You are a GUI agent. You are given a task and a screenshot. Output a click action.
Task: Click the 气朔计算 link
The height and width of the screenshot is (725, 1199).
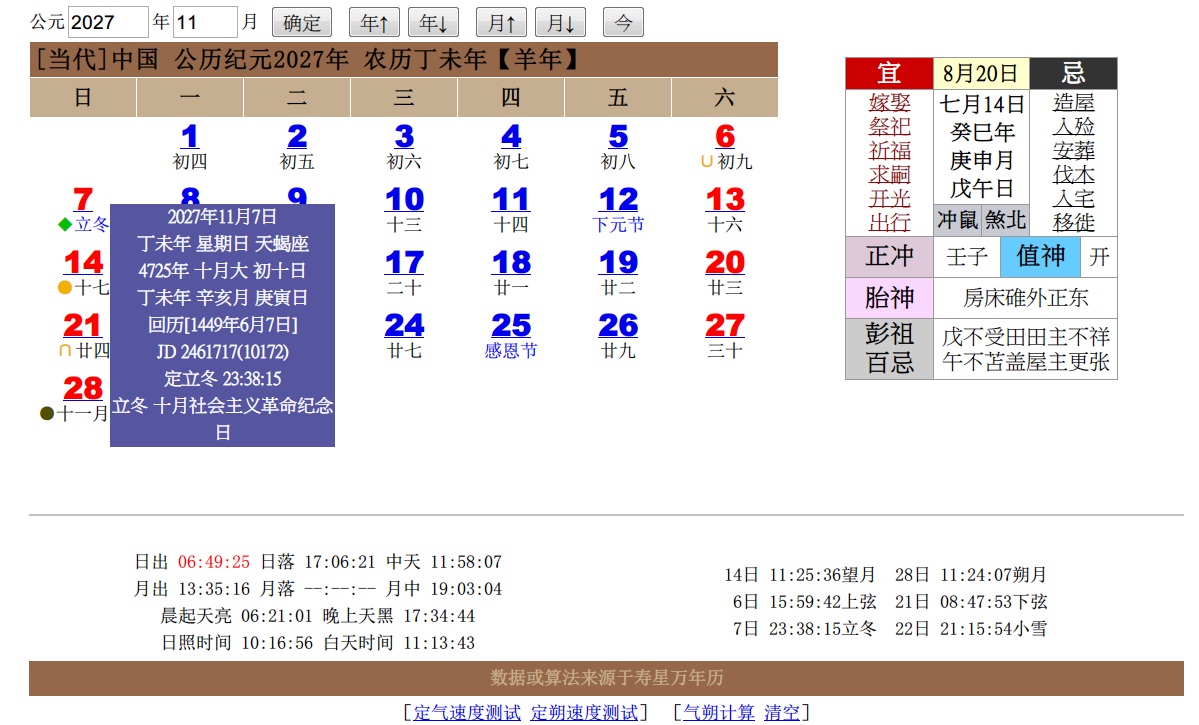pyautogui.click(x=718, y=712)
